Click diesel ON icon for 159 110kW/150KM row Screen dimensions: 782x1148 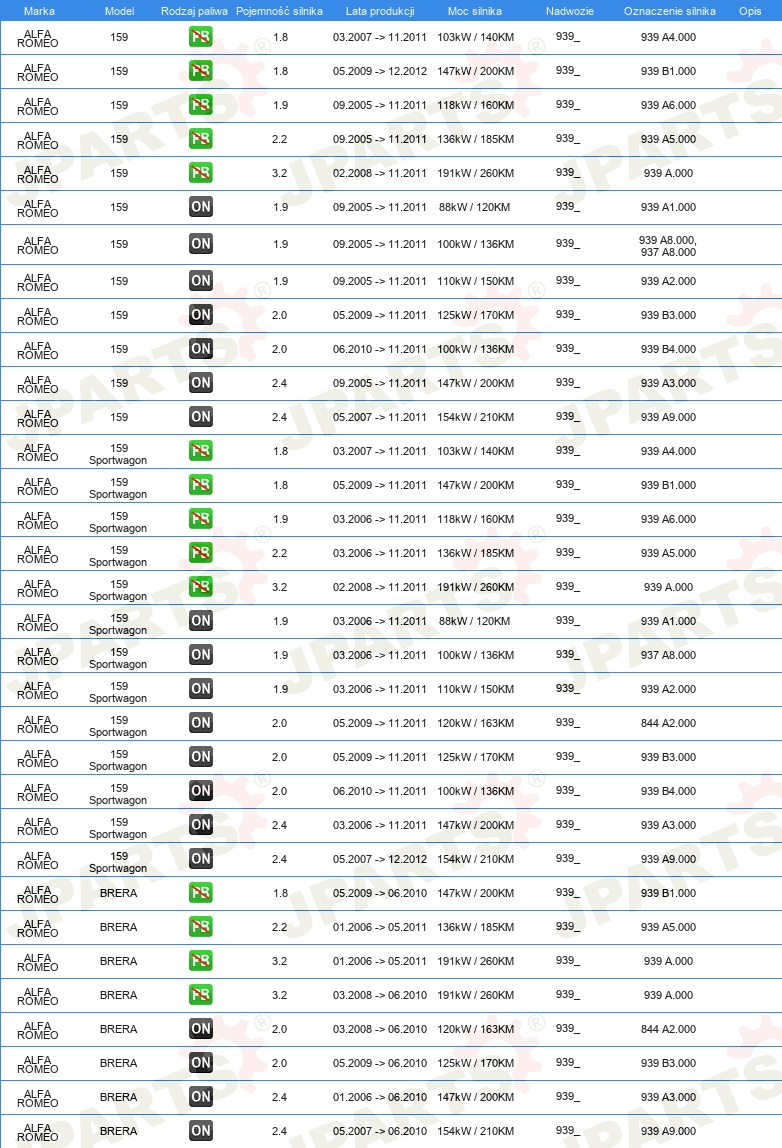click(201, 280)
